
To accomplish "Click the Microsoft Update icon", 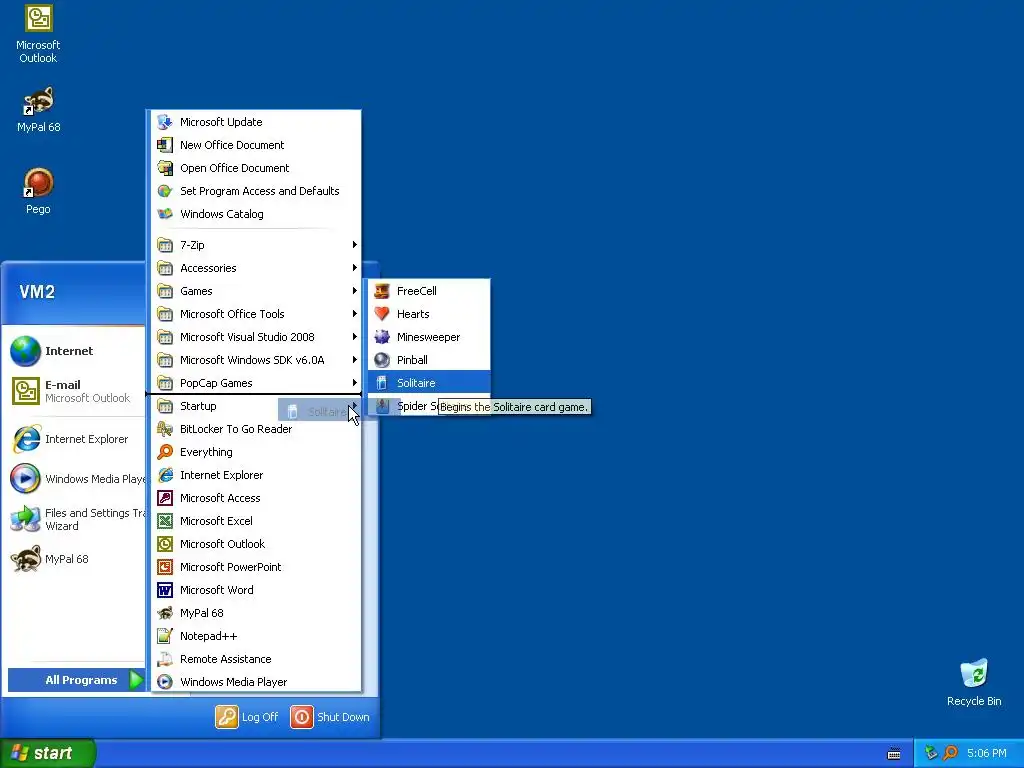I will click(165, 122).
